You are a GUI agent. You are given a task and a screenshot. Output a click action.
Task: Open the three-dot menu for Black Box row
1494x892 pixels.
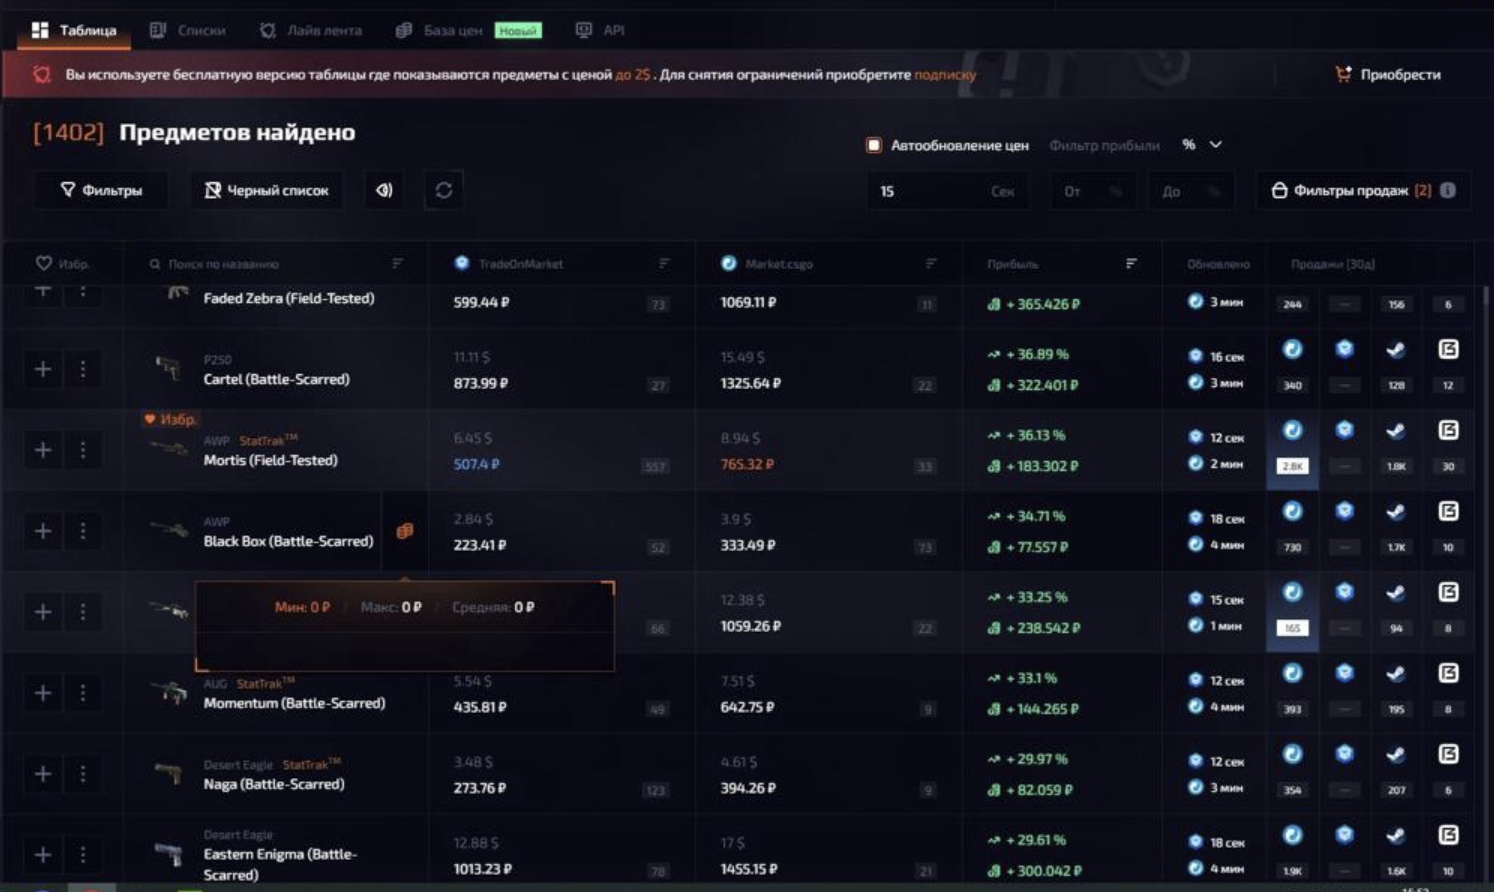(x=83, y=531)
